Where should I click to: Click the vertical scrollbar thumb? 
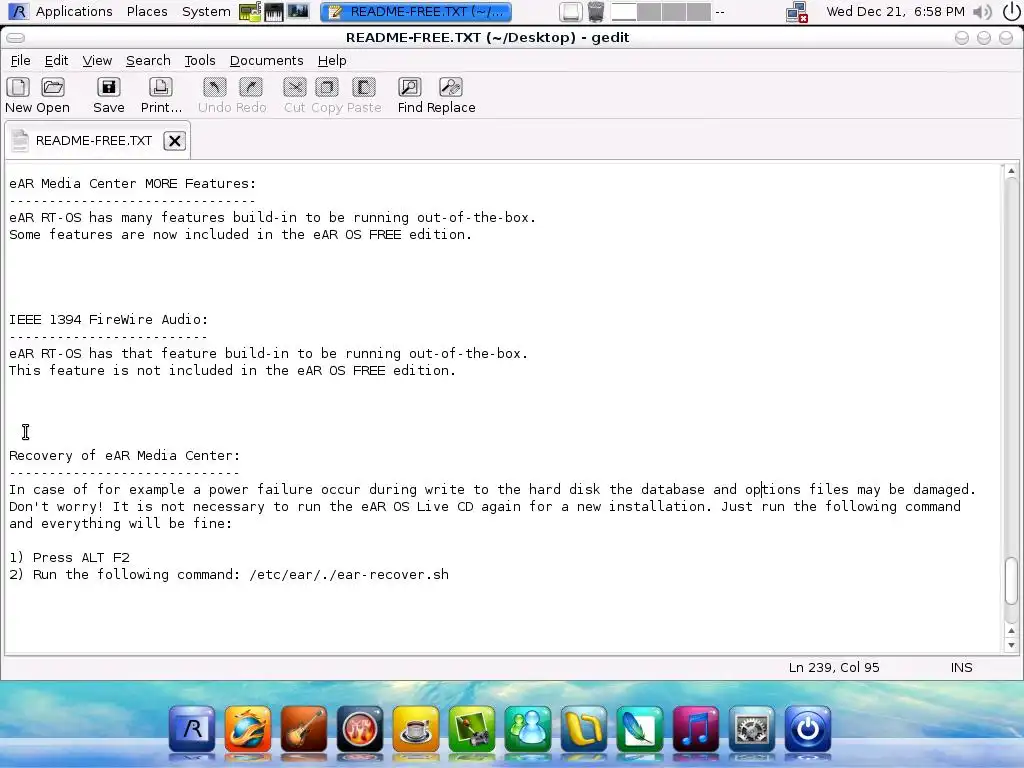tap(1011, 581)
